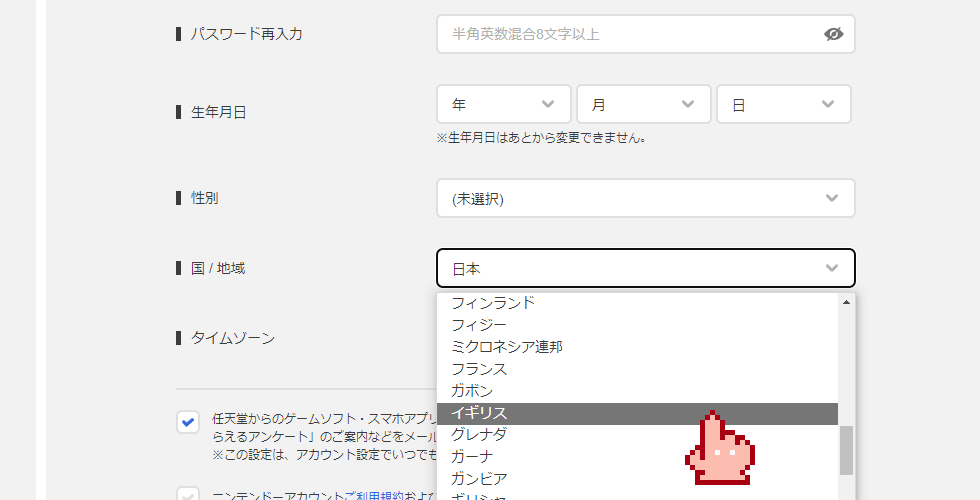Choose ガンビア in the country list
The height and width of the screenshot is (500, 980).
click(479, 479)
